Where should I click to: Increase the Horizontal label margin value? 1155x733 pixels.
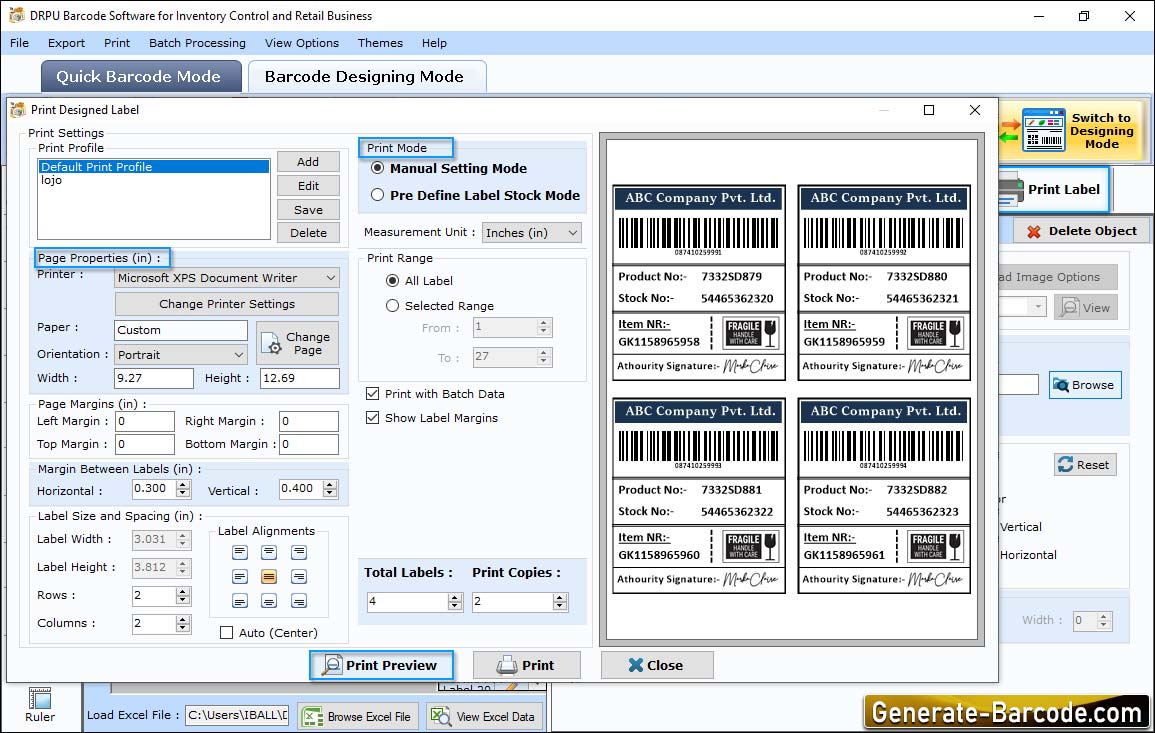[x=183, y=484]
